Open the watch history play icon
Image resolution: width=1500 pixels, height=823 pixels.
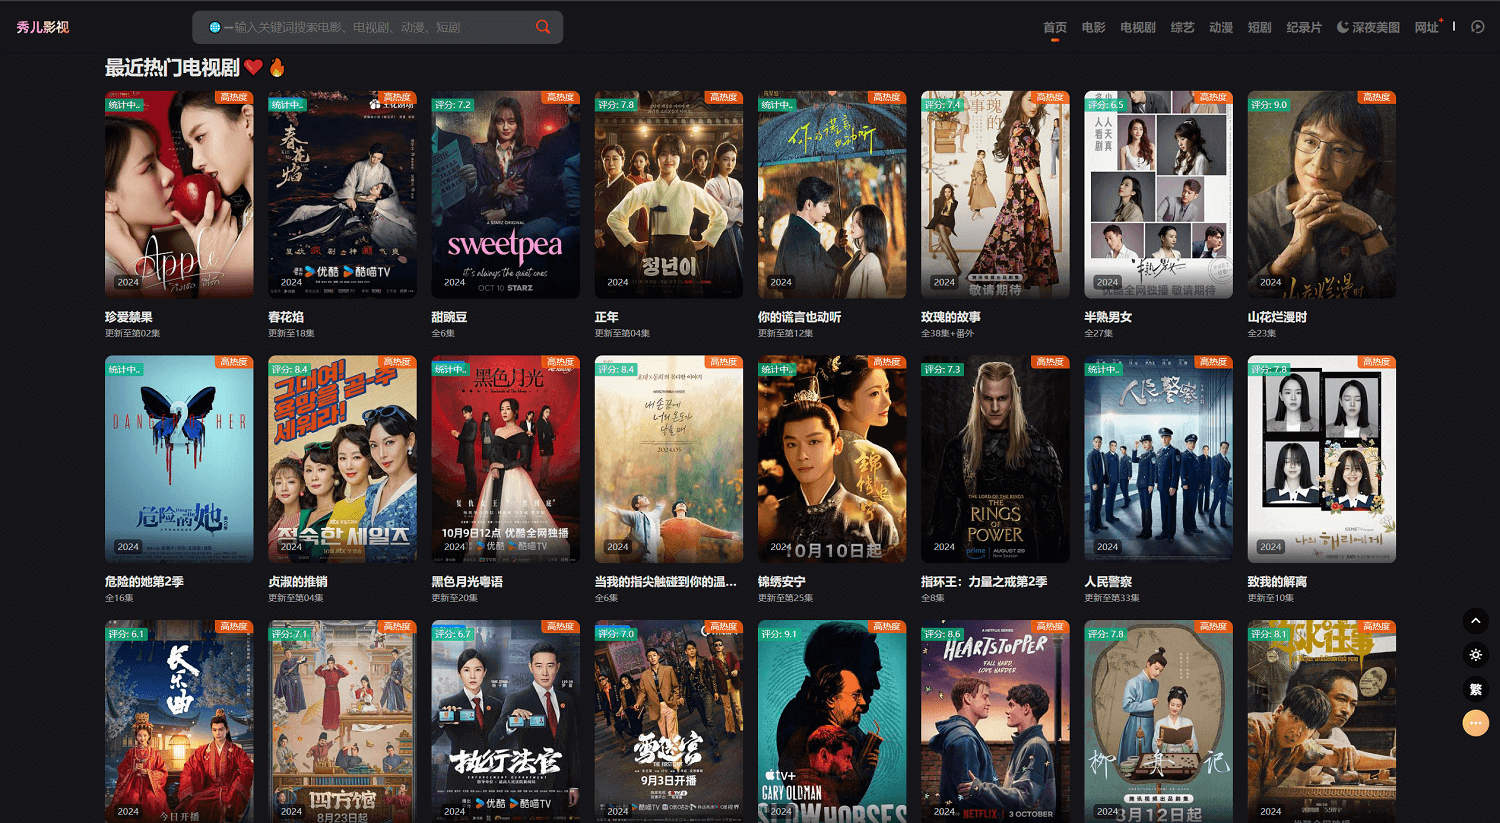(x=1477, y=27)
